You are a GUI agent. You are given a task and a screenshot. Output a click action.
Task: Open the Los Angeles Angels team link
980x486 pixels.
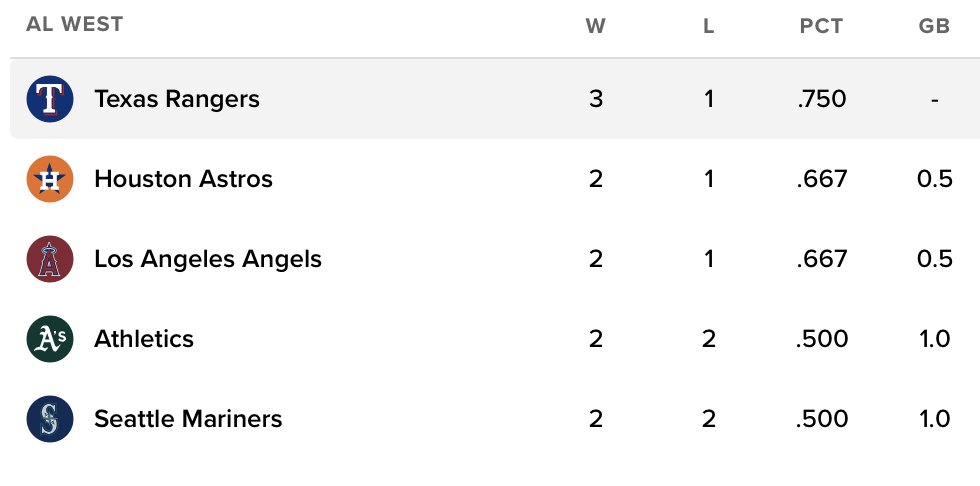coord(208,259)
